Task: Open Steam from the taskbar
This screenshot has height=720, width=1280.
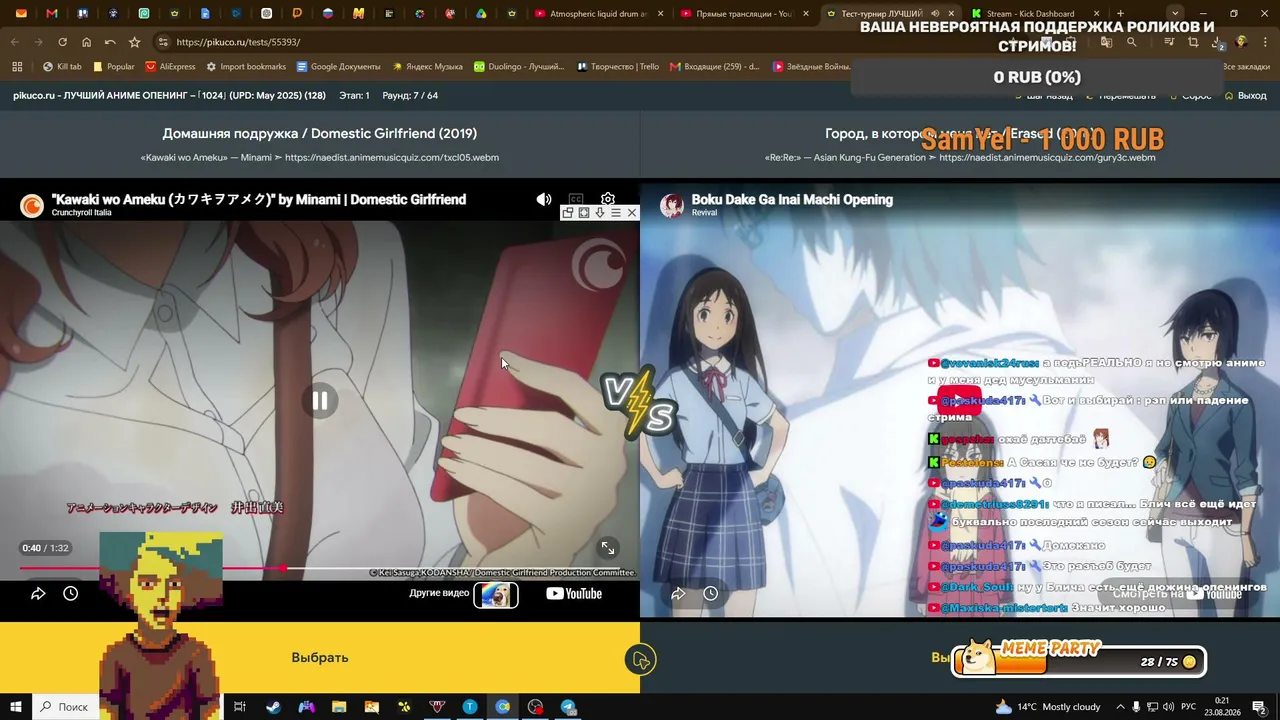Action: point(273,707)
